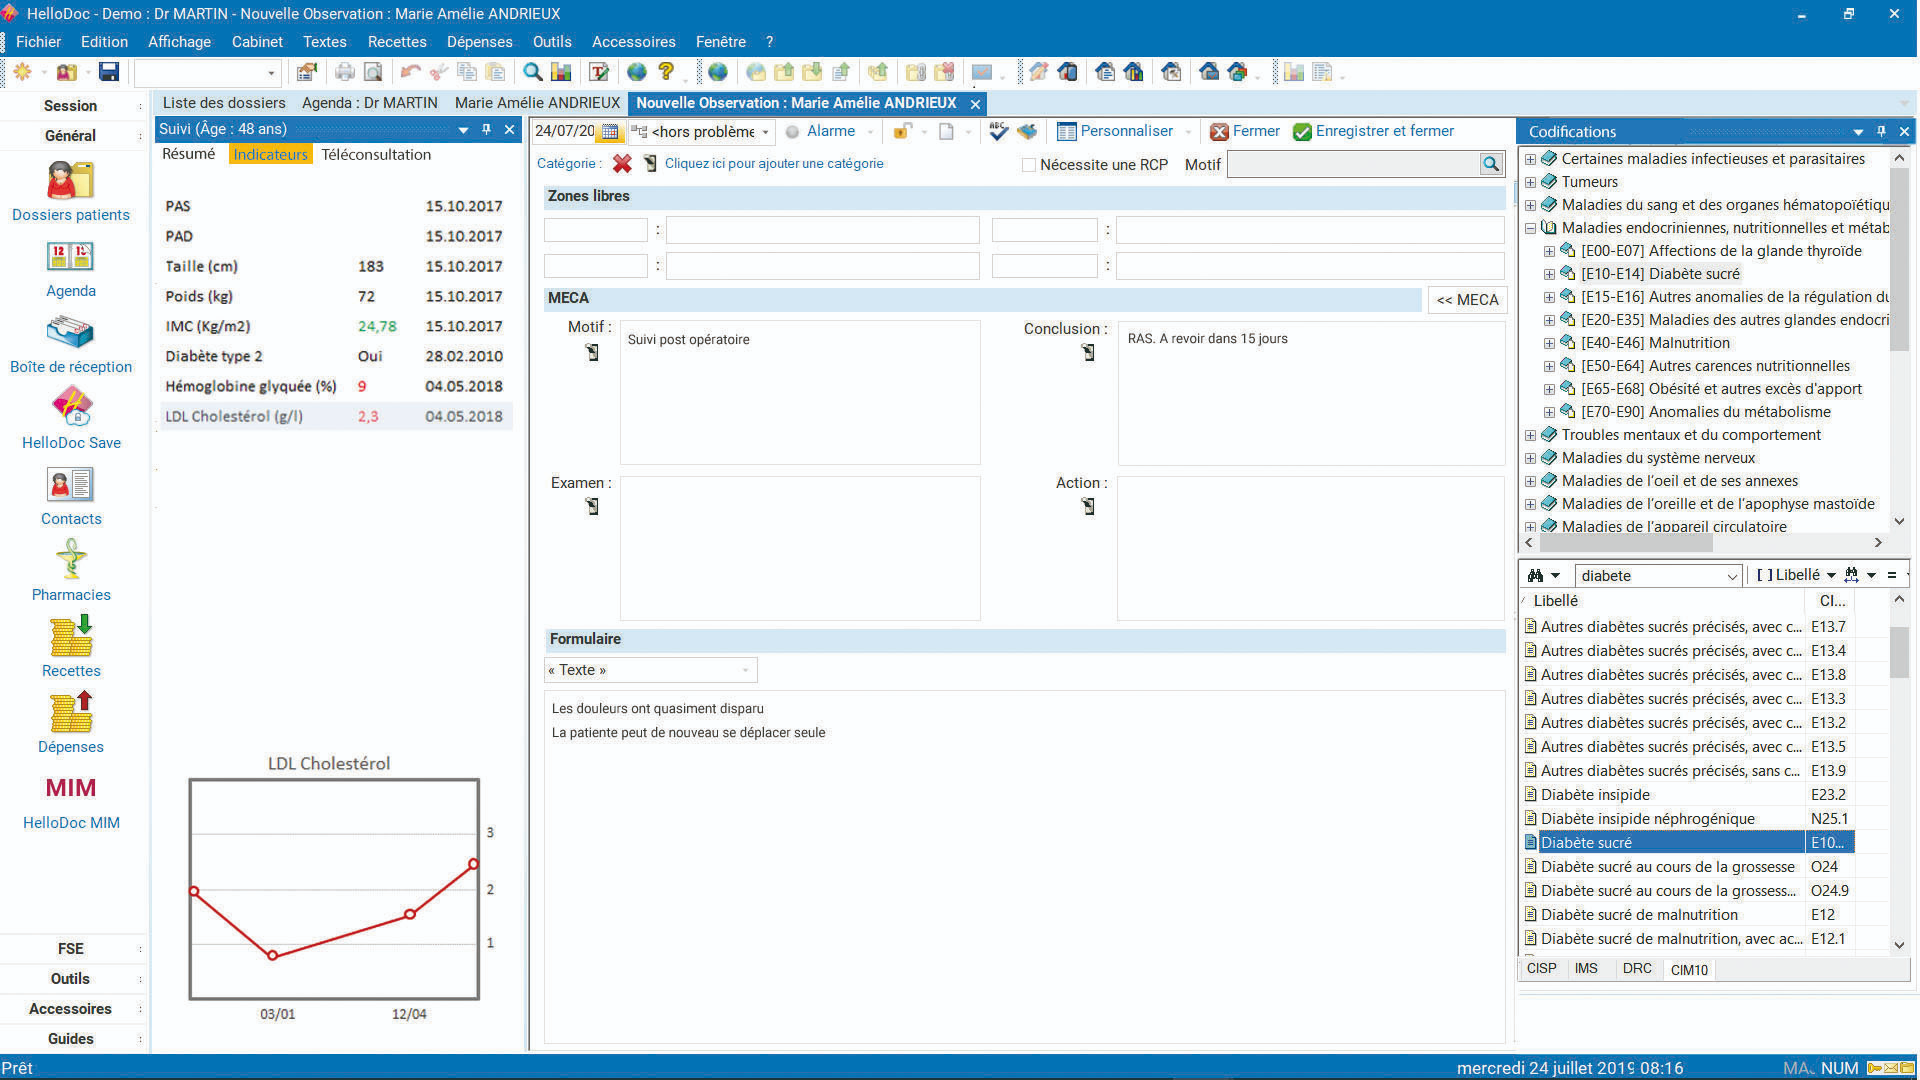The image size is (1920, 1080).
Task: Expand the Tumeurs tree node
Action: coord(1530,182)
